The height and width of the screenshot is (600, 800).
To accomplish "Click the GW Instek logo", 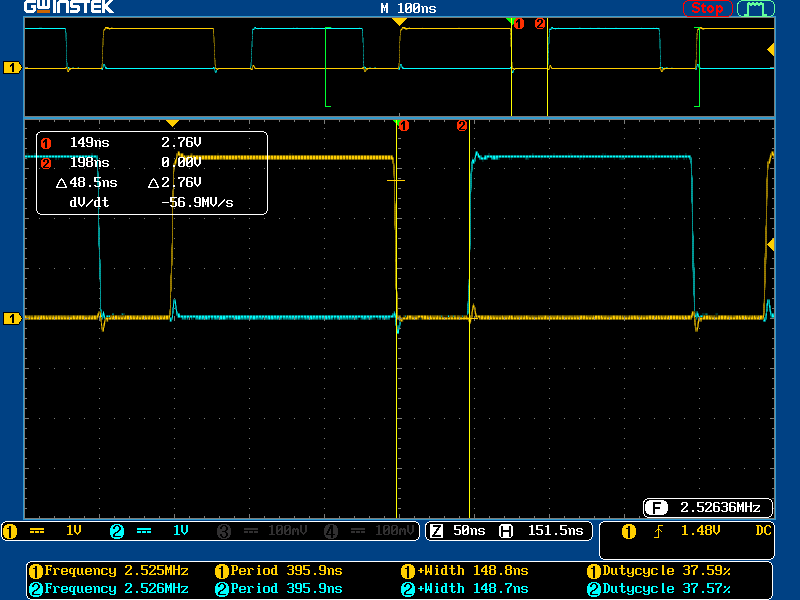I will coord(69,7).
